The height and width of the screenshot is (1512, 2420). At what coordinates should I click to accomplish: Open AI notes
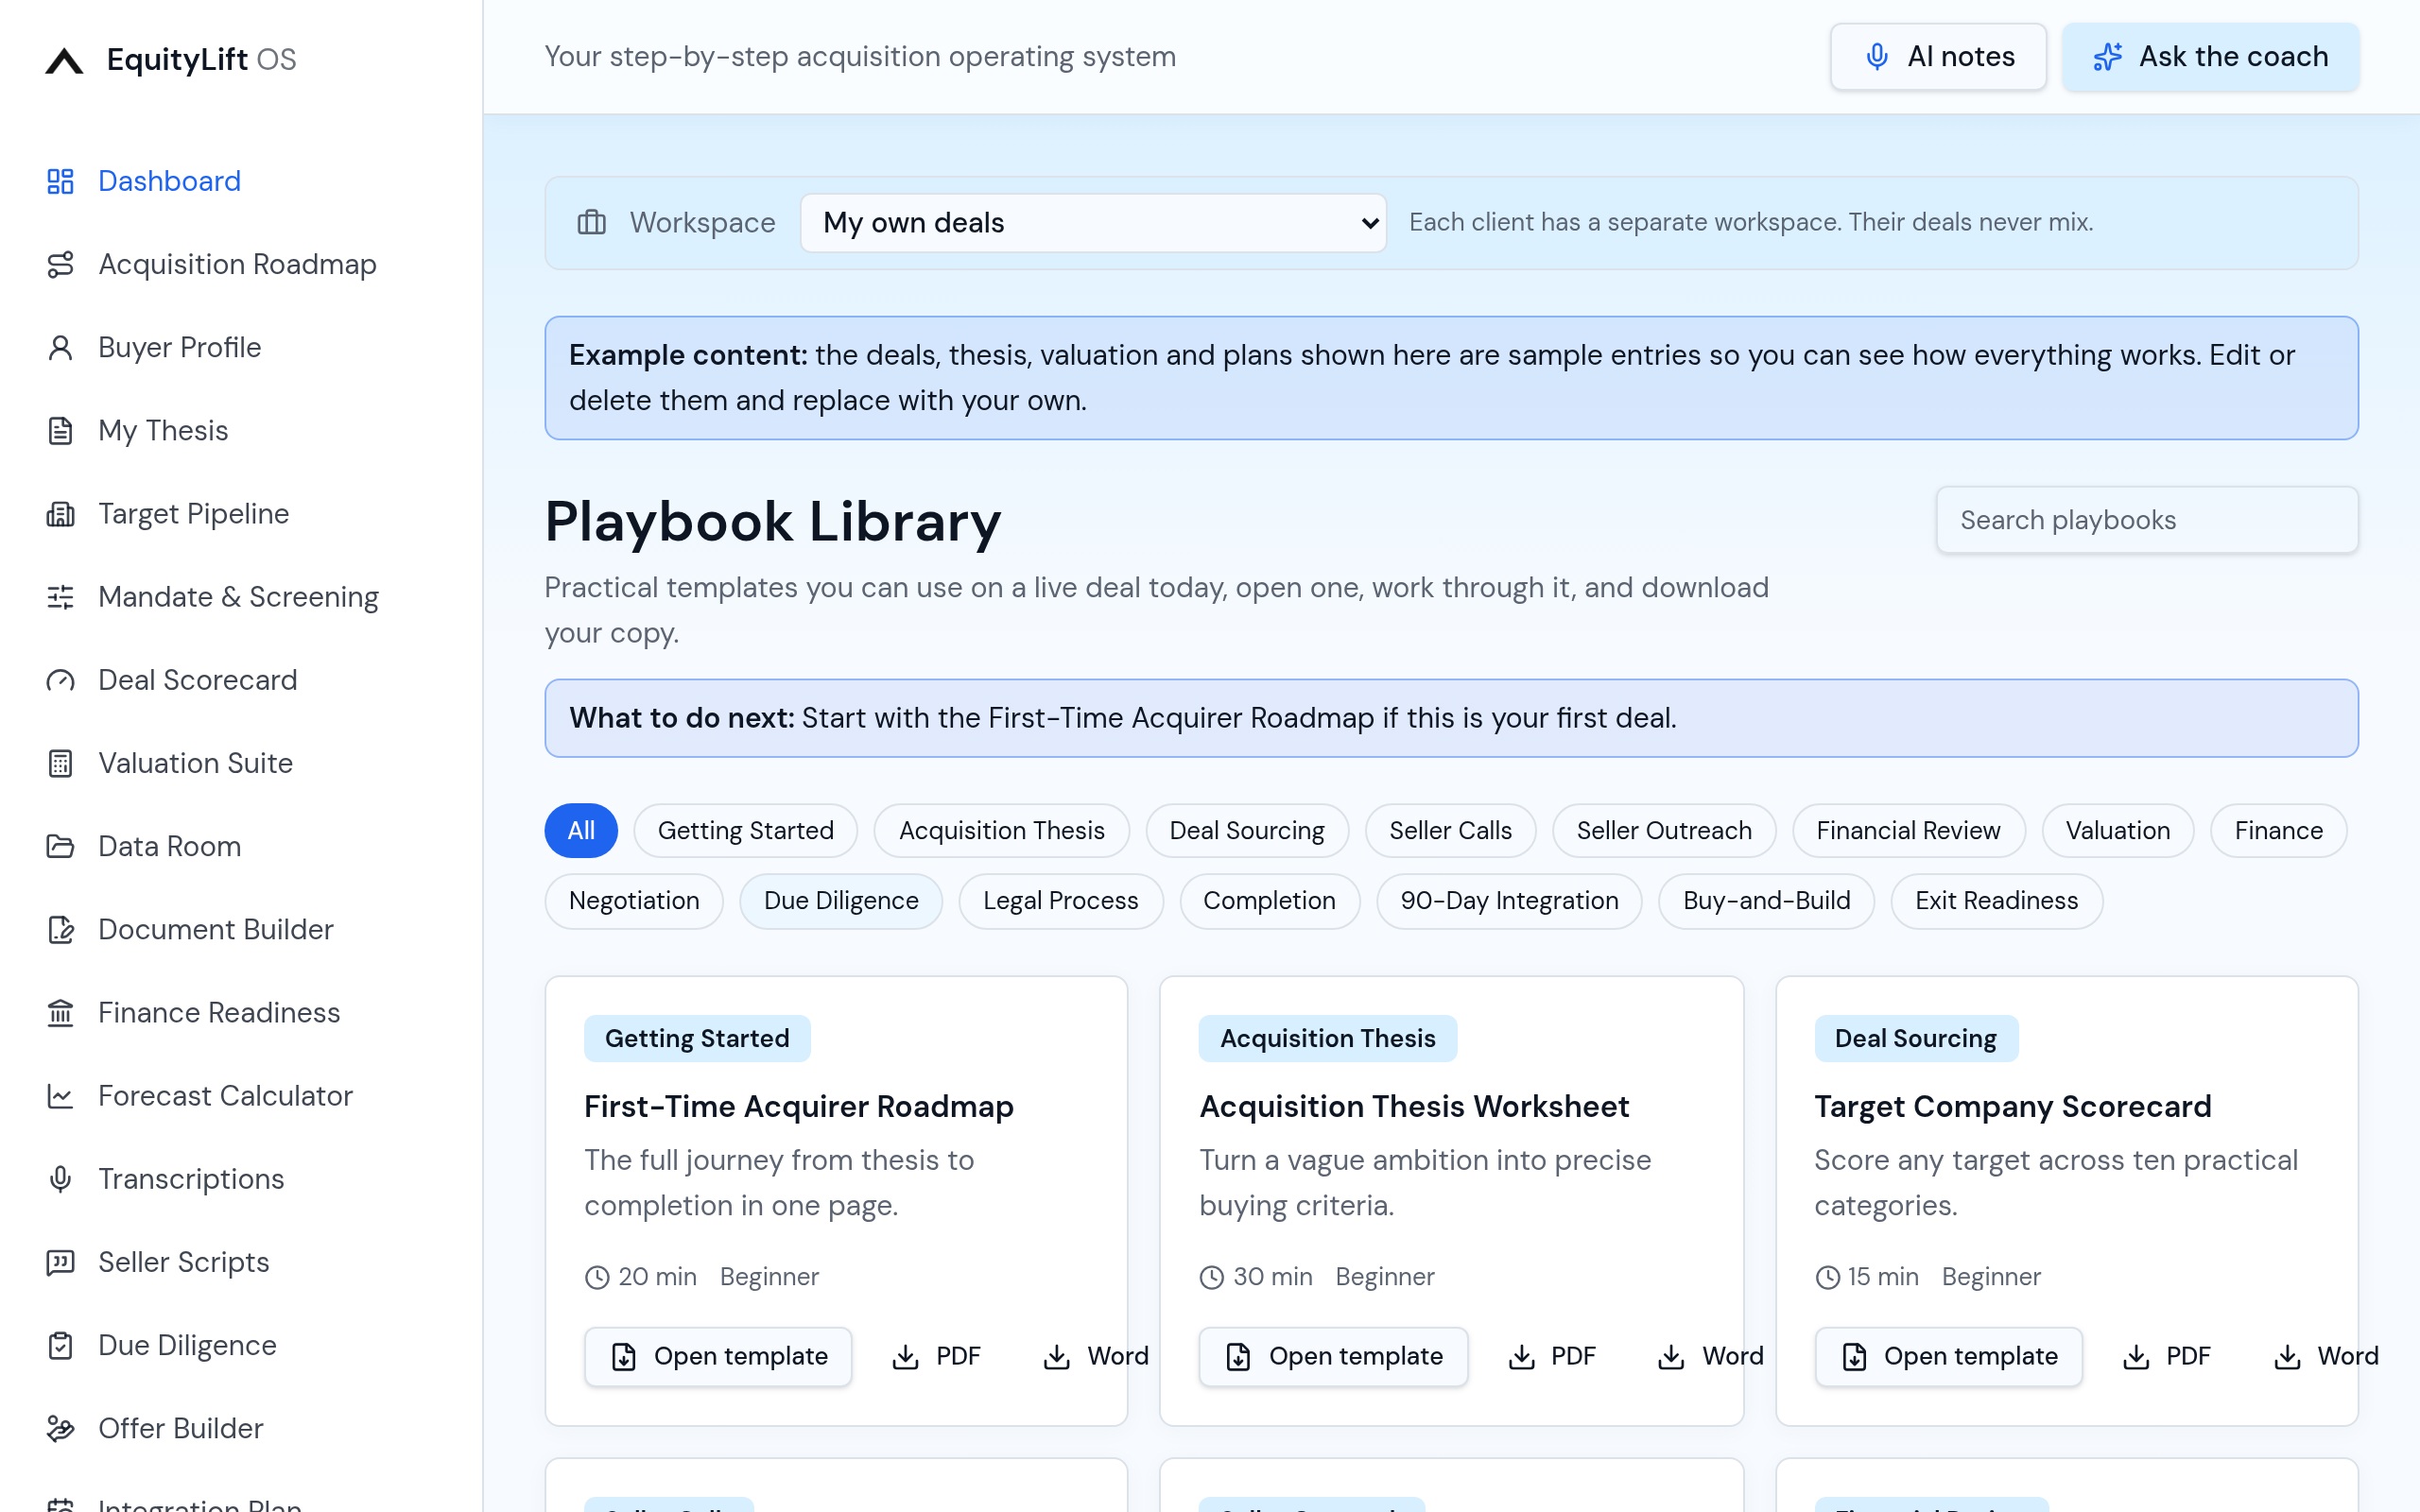(x=1938, y=57)
